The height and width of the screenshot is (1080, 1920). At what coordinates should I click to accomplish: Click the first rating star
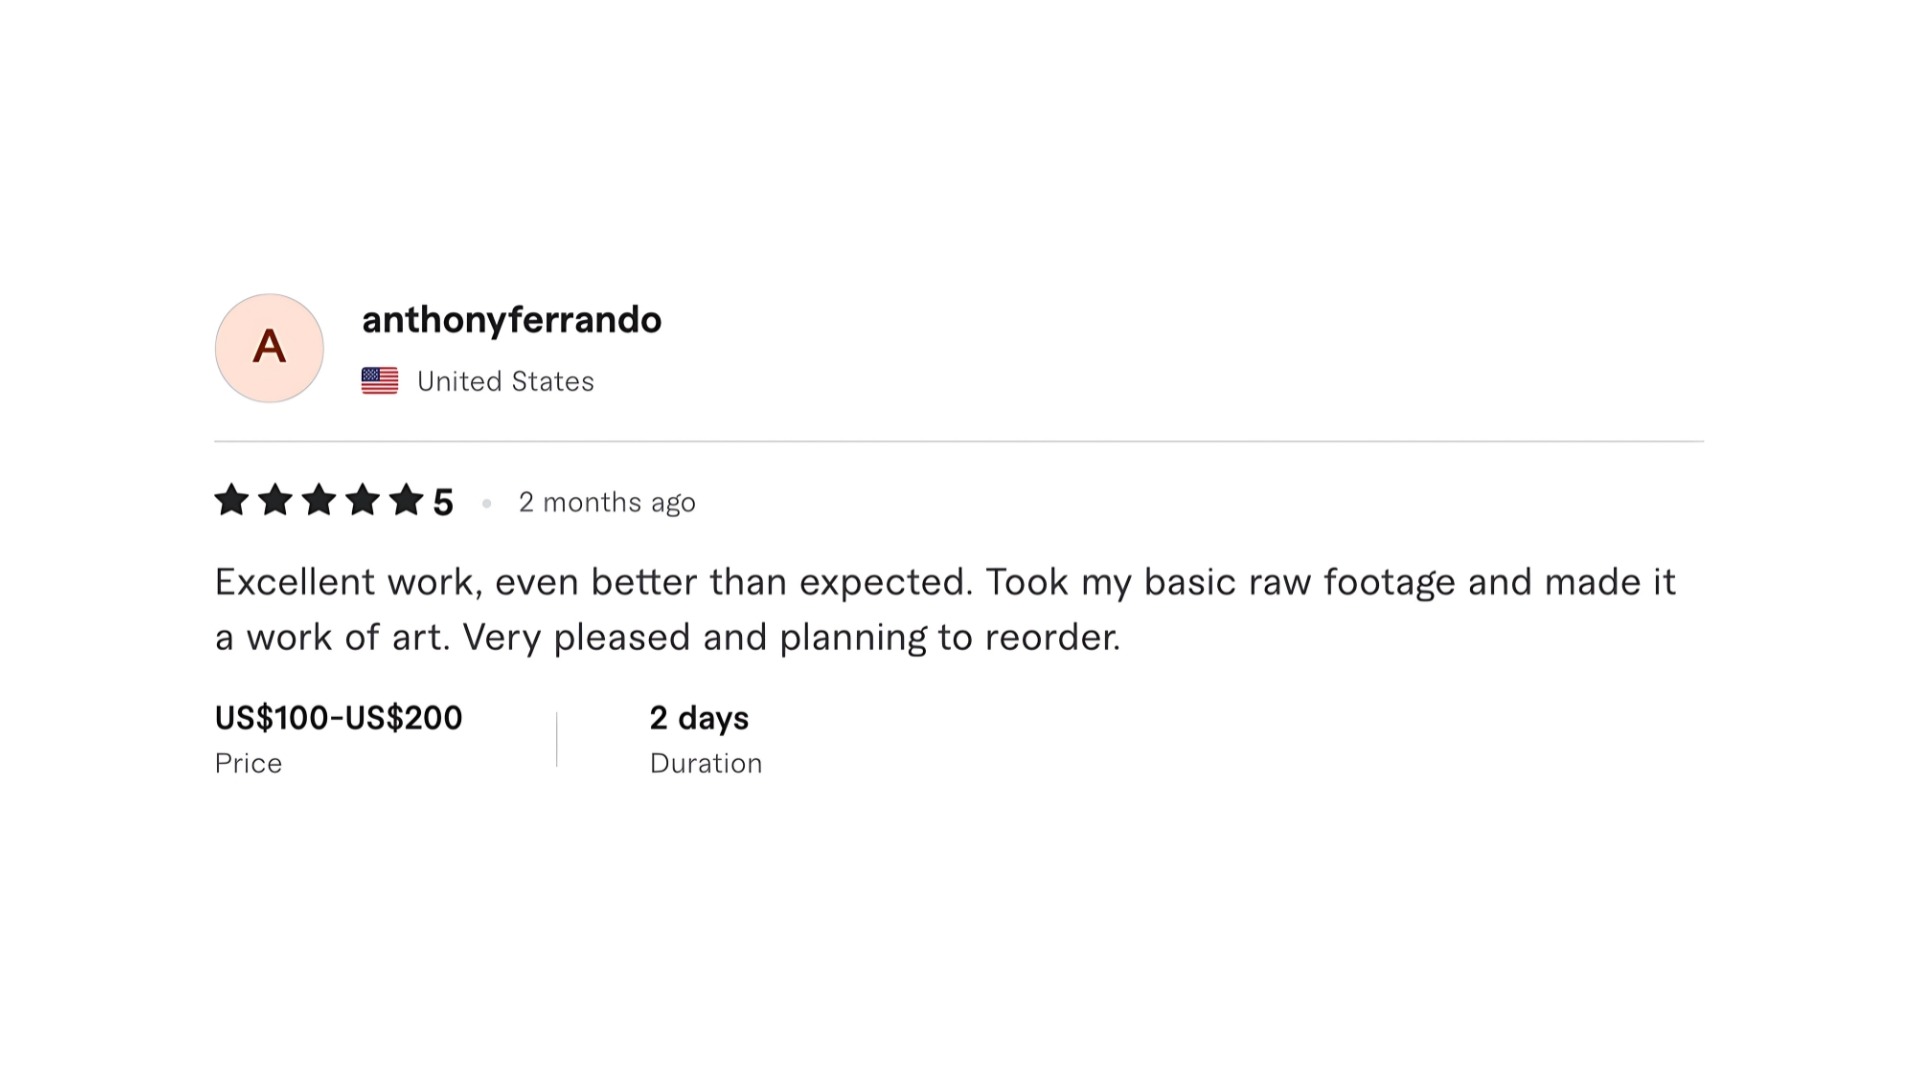tap(231, 499)
